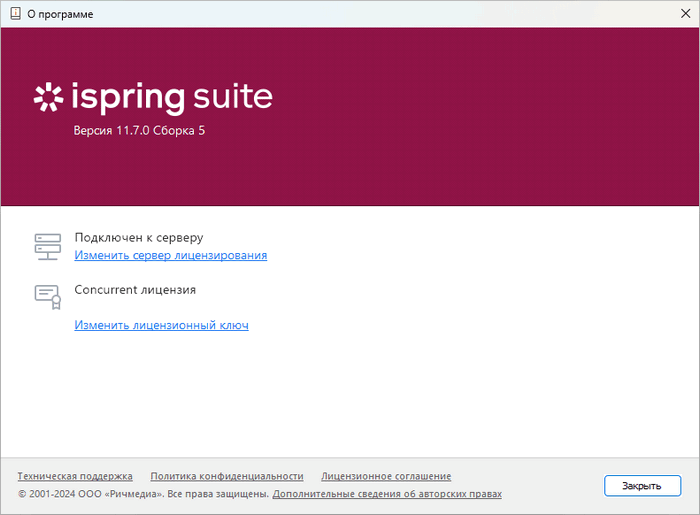Click the dialog title bar app icon
The width and height of the screenshot is (700, 515).
click(x=16, y=13)
